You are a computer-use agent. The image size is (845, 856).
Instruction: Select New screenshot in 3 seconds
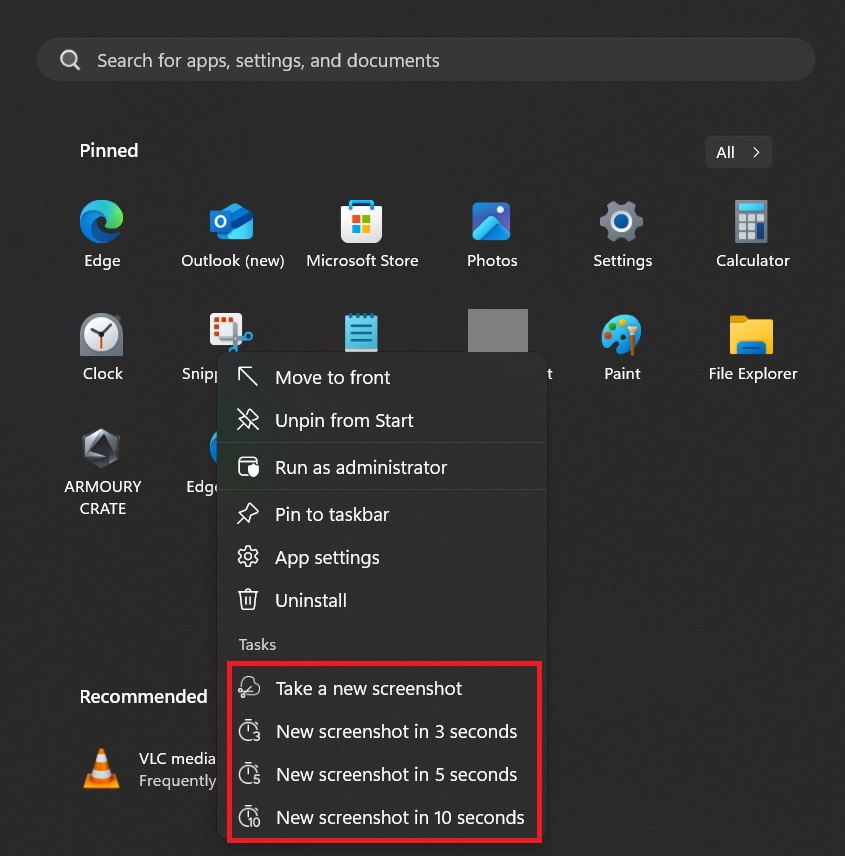pyautogui.click(x=382, y=732)
